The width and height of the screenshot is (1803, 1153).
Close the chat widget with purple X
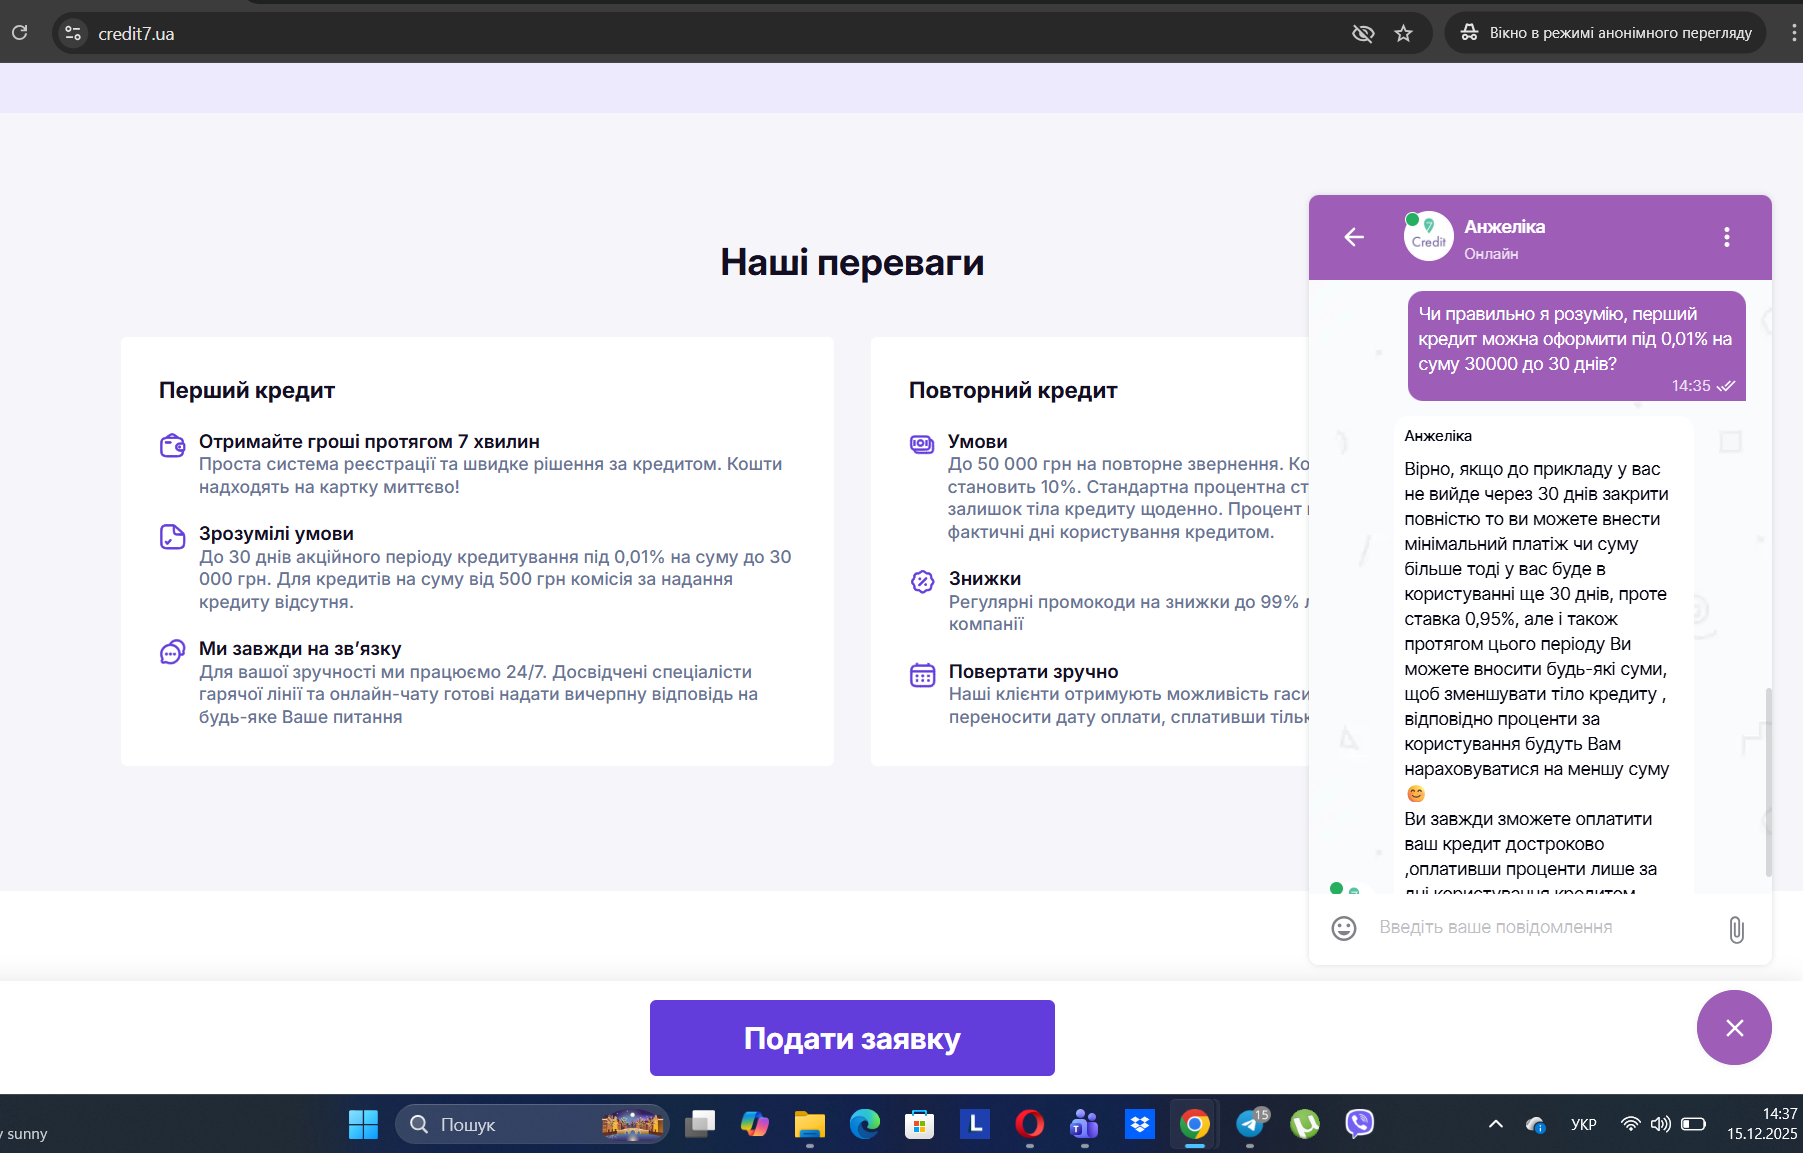point(1734,1028)
